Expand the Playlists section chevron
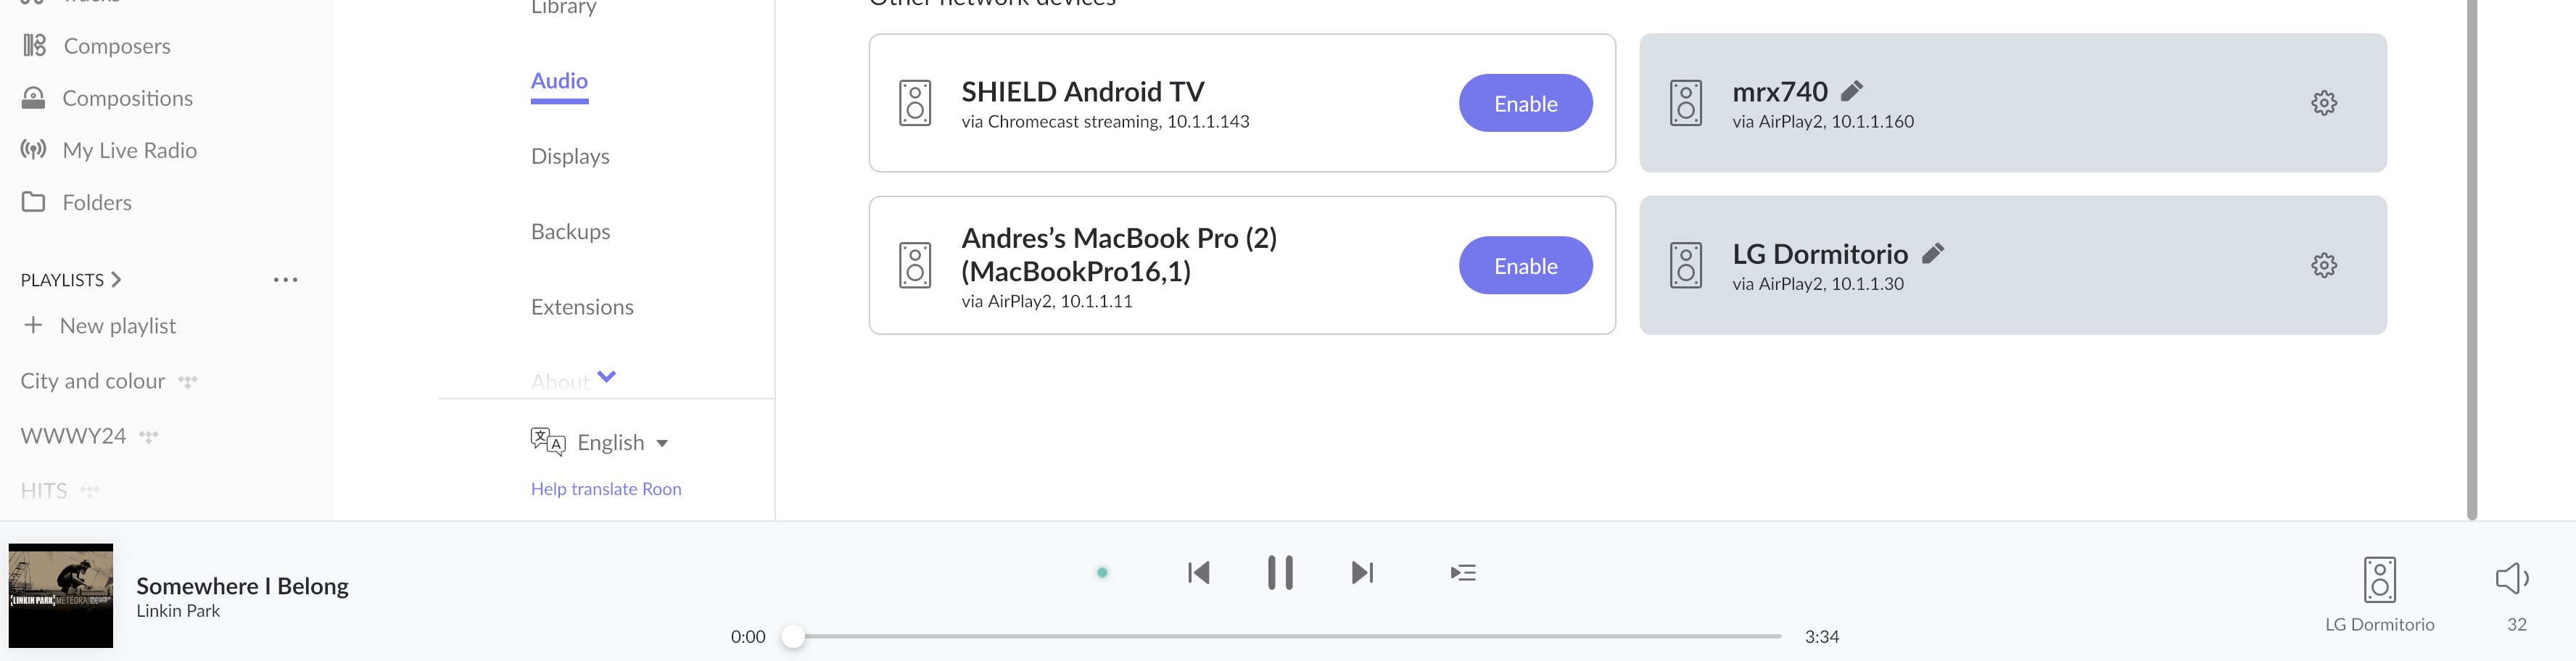The image size is (2576, 661). [116, 280]
